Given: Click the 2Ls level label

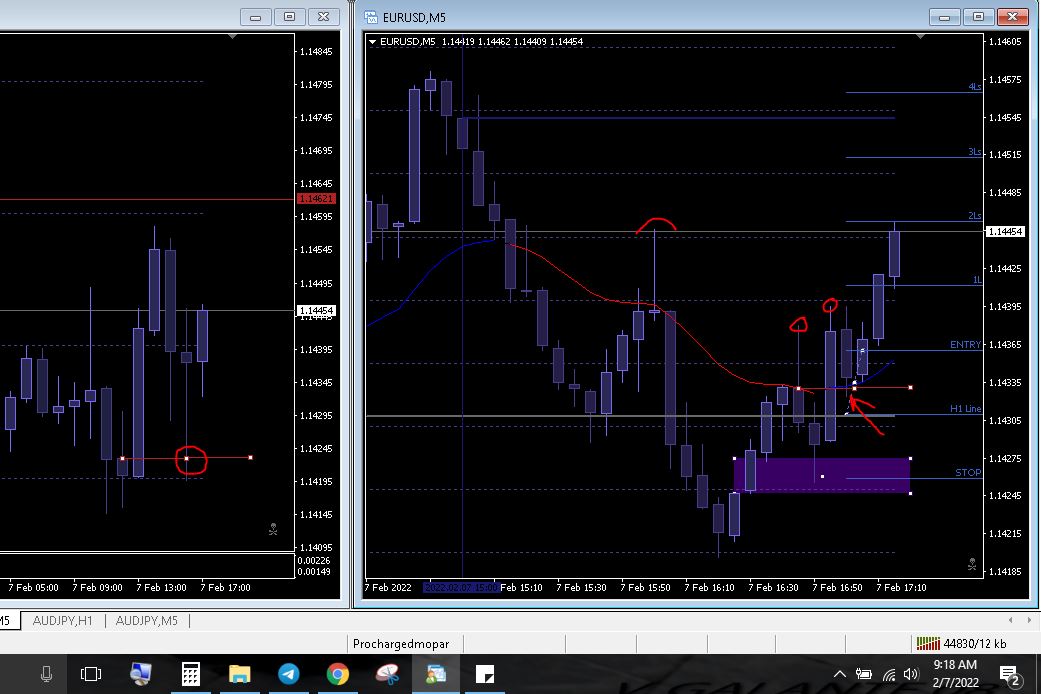Looking at the screenshot, I should point(975,216).
